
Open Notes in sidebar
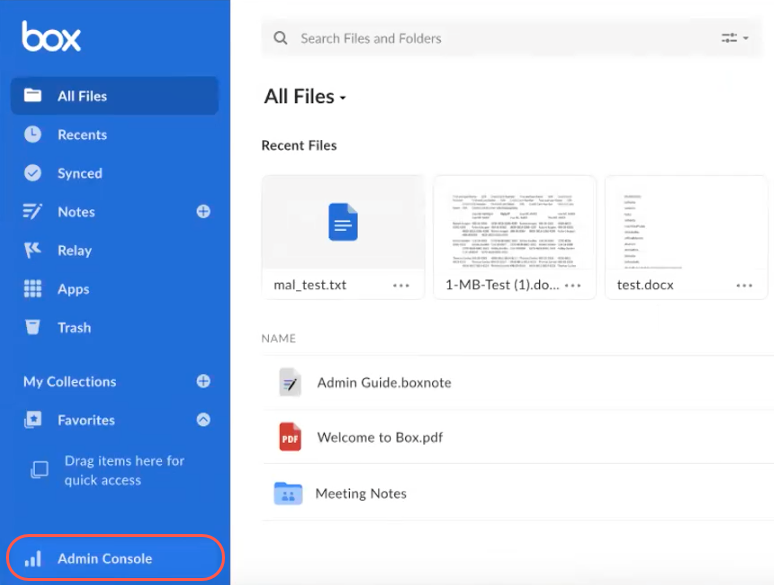pos(76,212)
